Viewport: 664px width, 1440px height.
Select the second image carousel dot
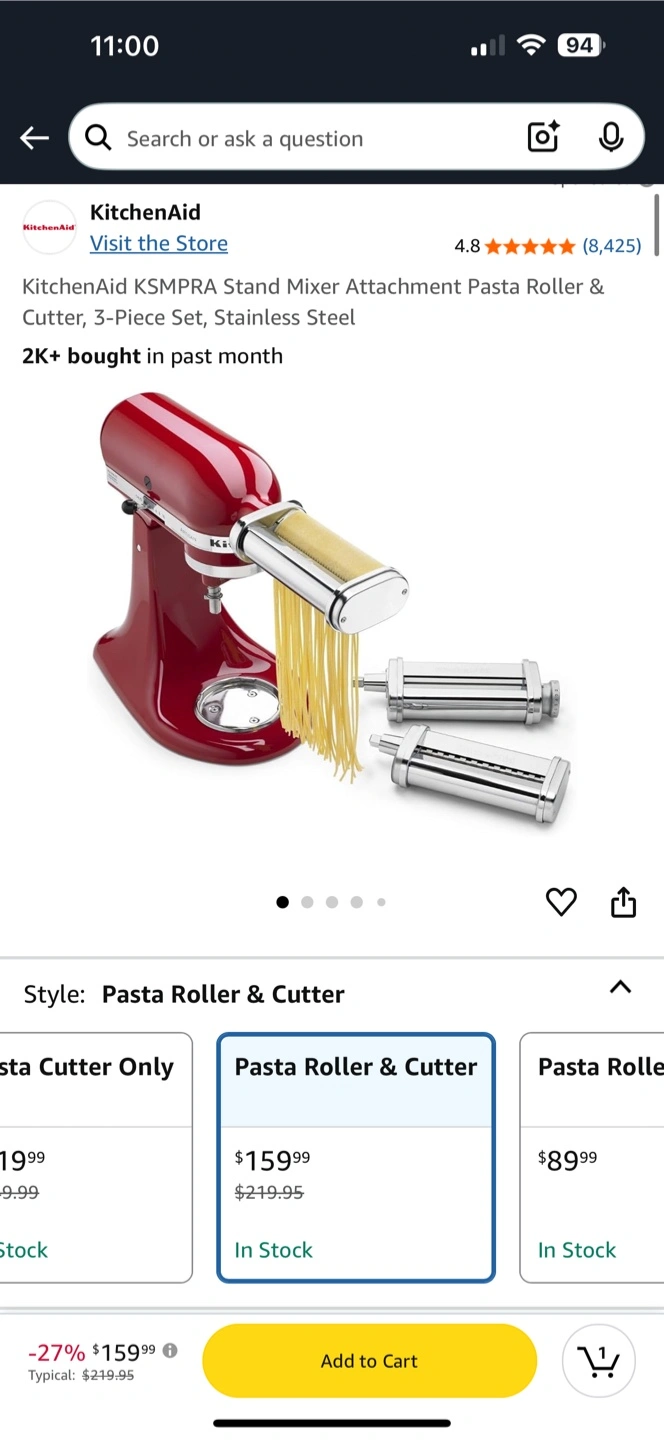pos(307,902)
